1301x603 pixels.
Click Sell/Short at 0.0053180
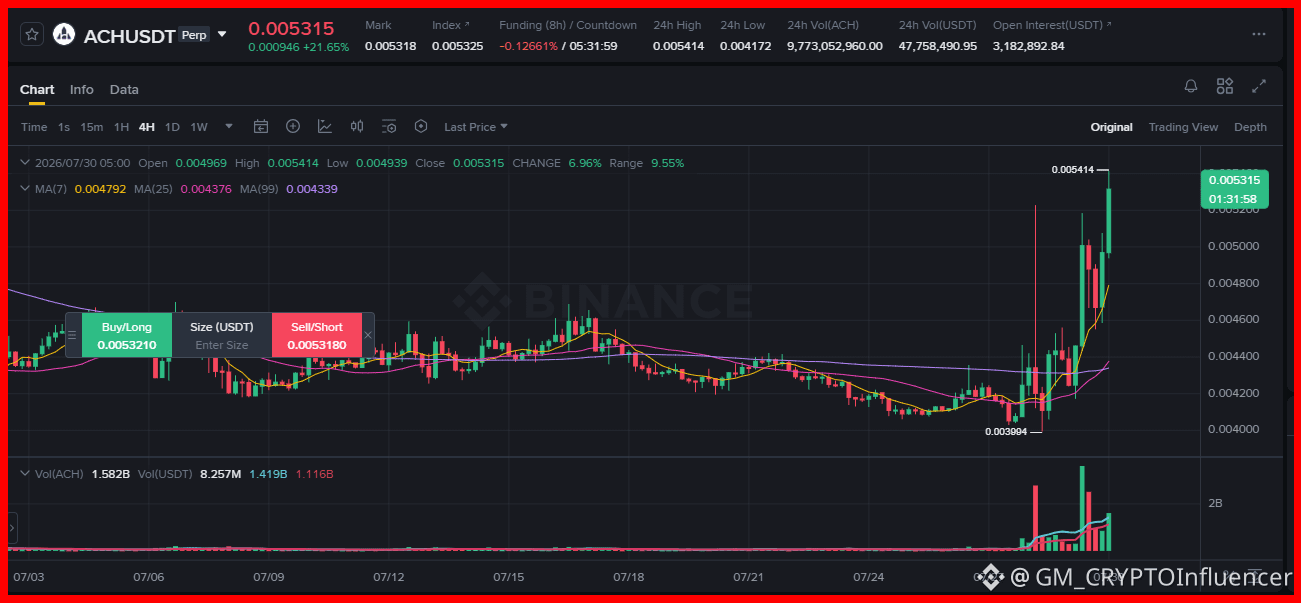click(x=316, y=336)
